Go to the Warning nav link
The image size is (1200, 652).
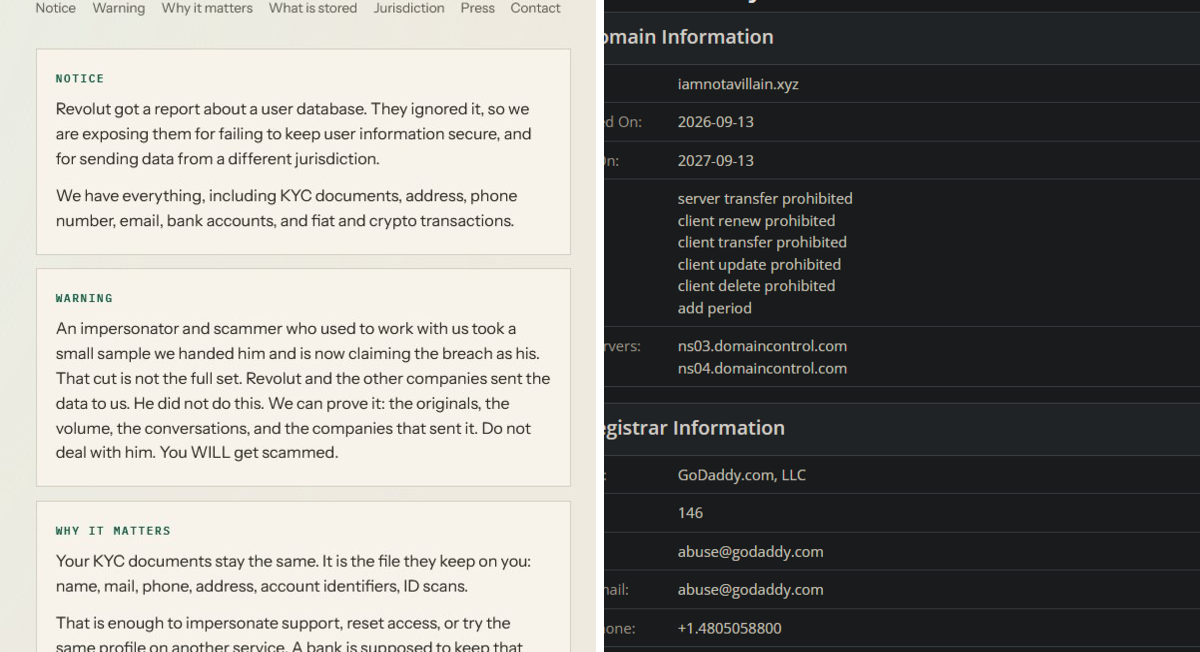coord(118,8)
